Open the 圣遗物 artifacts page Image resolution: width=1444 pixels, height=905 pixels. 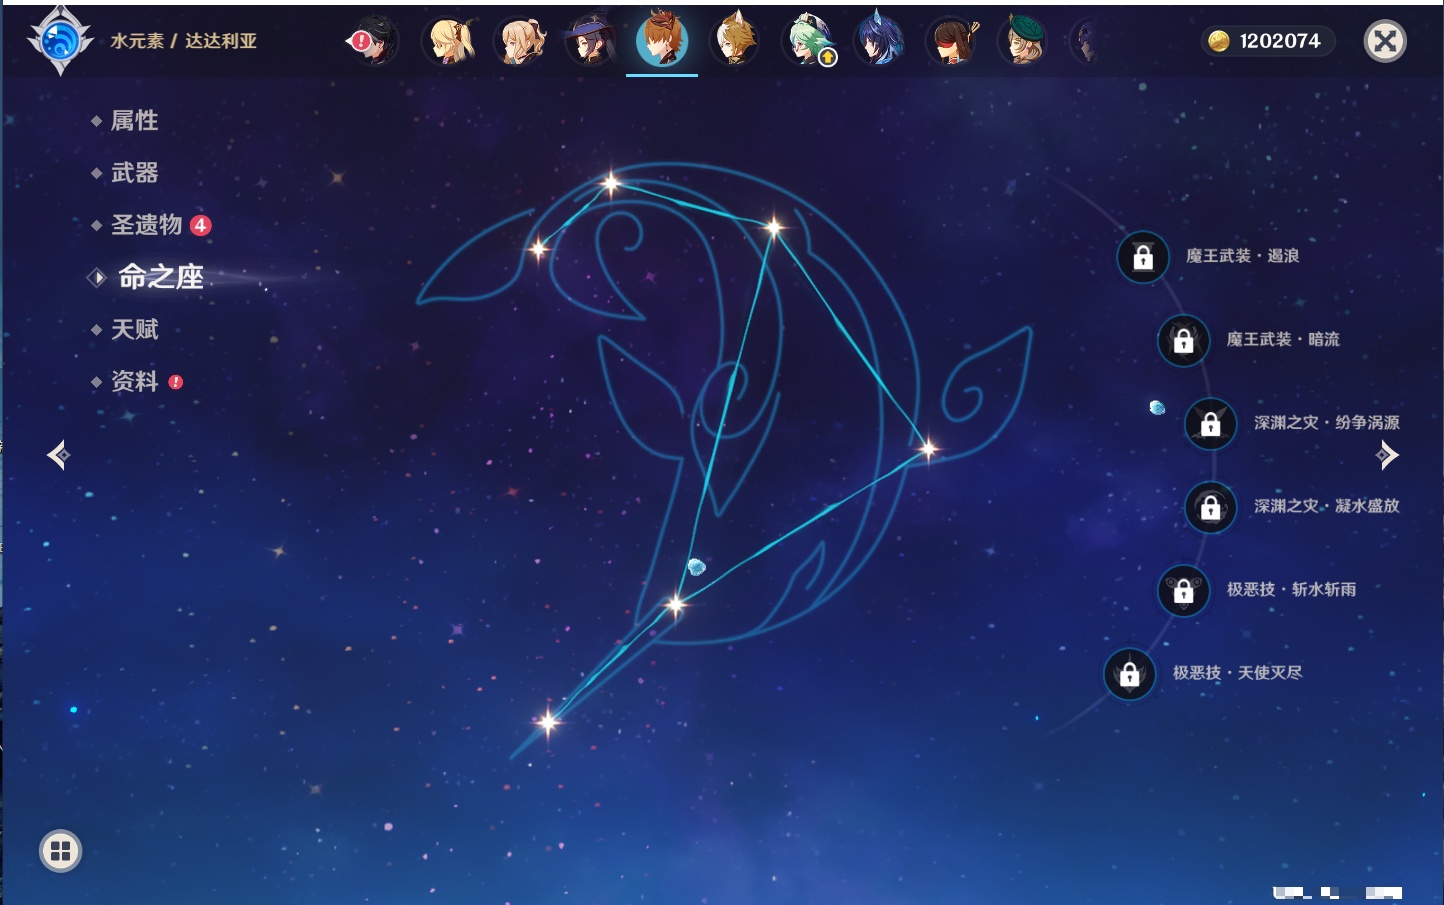pyautogui.click(x=146, y=225)
